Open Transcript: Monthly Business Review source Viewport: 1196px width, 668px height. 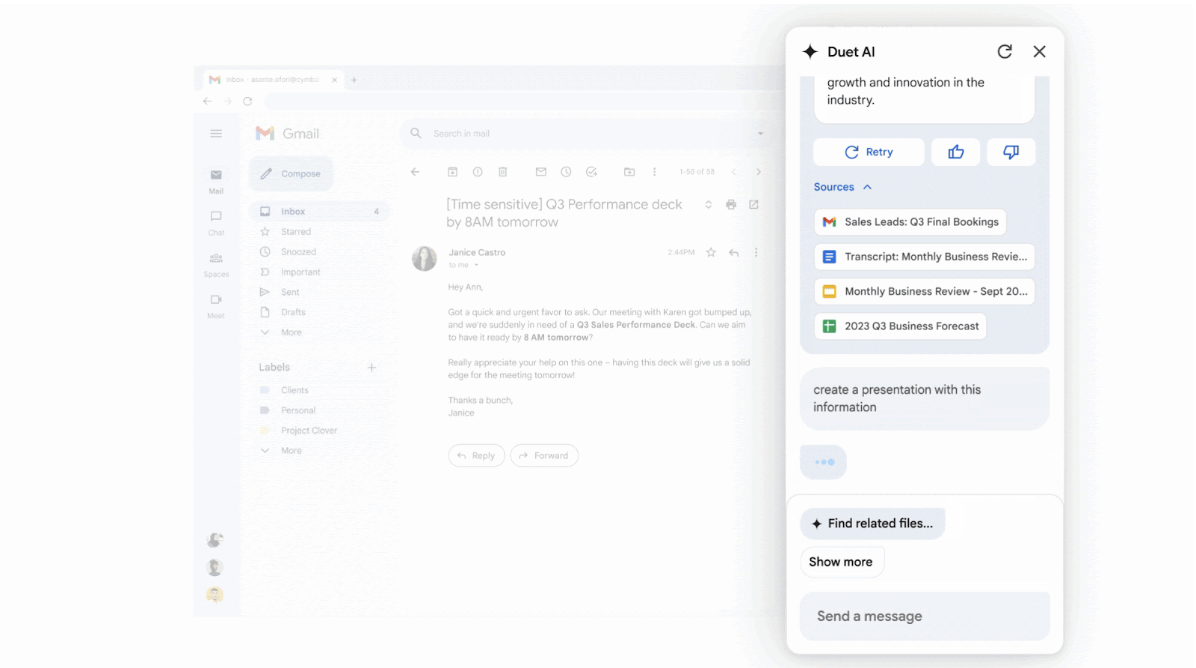tap(924, 256)
